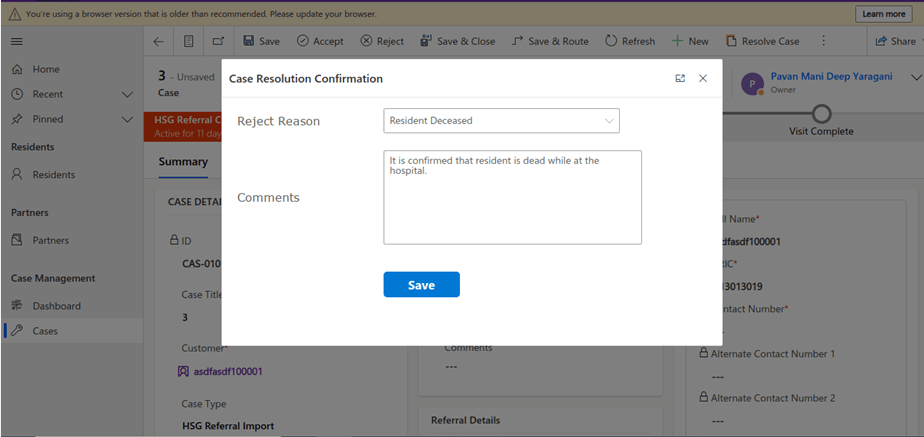Image resolution: width=924 pixels, height=437 pixels.
Task: Click Refresh in the command bar
Action: tap(630, 41)
